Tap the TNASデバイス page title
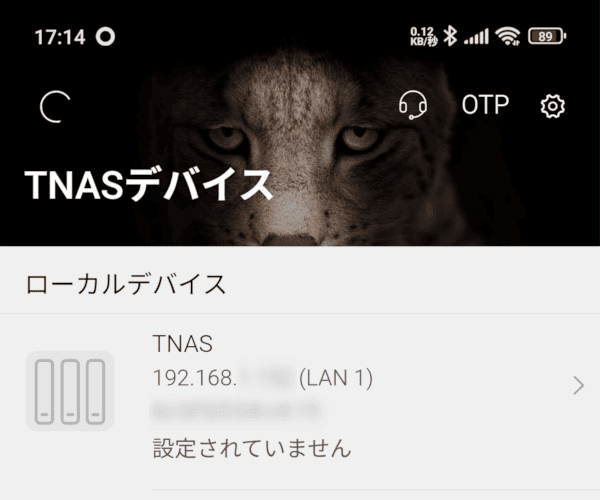 [x=148, y=185]
